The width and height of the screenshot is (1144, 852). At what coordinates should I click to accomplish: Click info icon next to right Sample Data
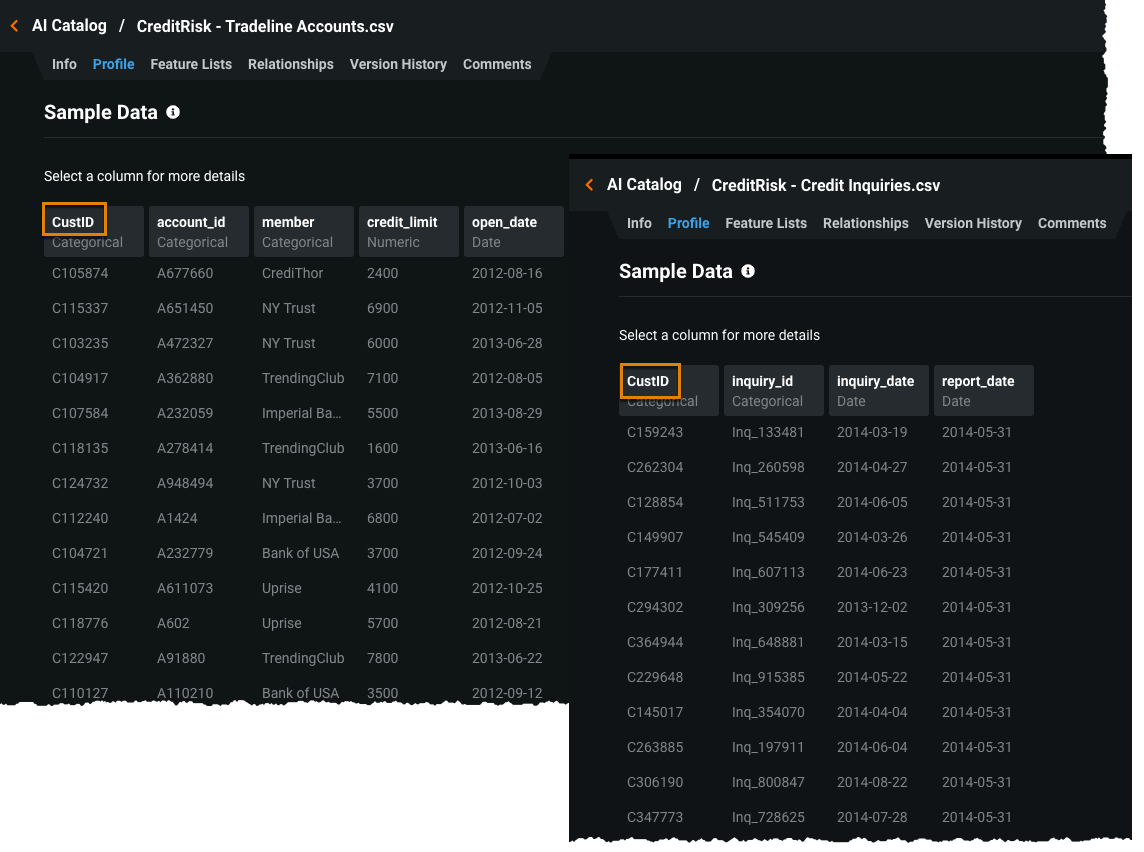748,271
